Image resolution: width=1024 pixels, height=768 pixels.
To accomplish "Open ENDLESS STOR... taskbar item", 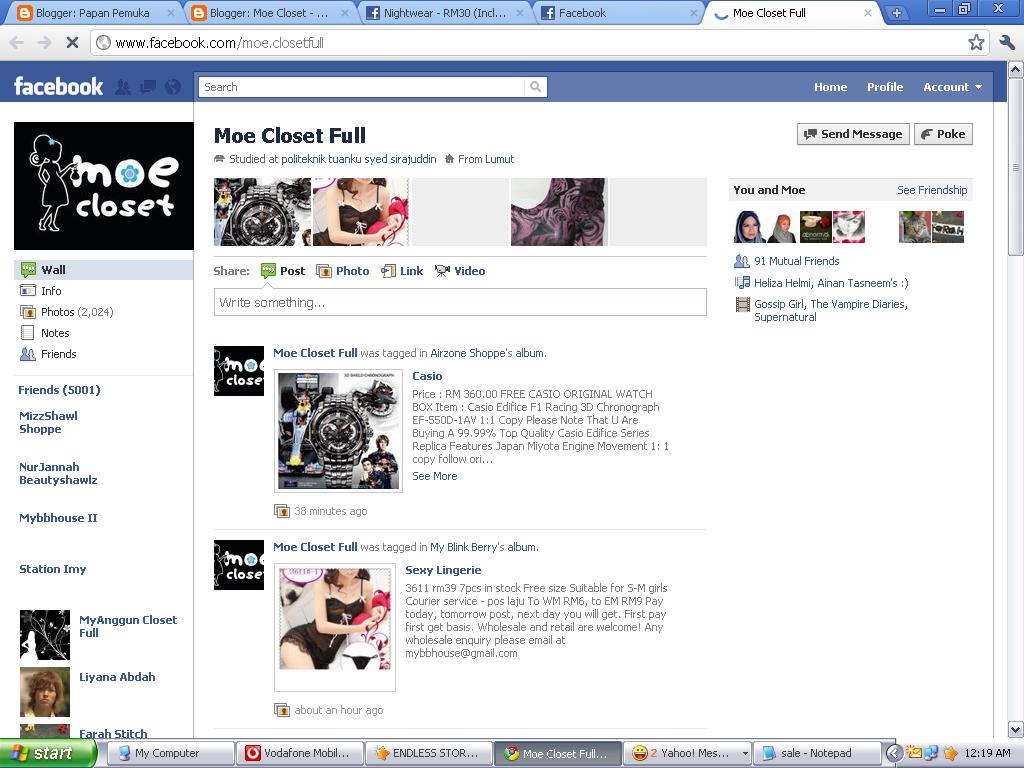I will pos(428,754).
